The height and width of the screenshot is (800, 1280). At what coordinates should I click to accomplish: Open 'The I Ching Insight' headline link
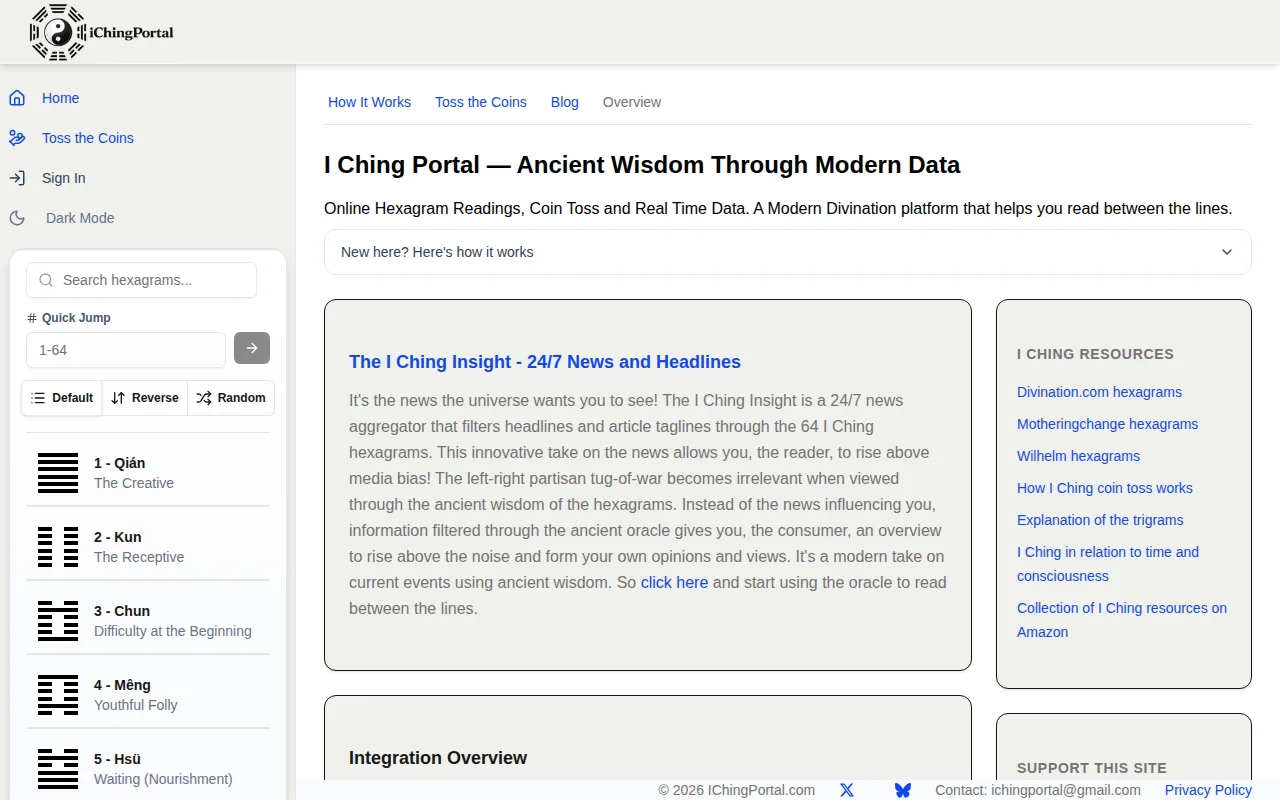(x=545, y=362)
